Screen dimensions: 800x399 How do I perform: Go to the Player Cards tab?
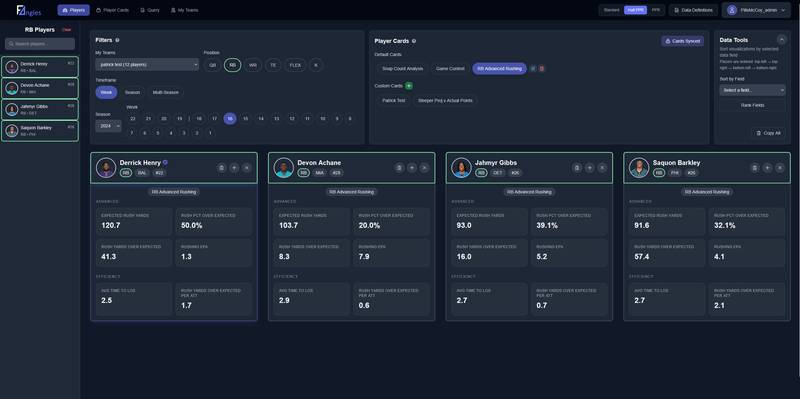(112, 10)
